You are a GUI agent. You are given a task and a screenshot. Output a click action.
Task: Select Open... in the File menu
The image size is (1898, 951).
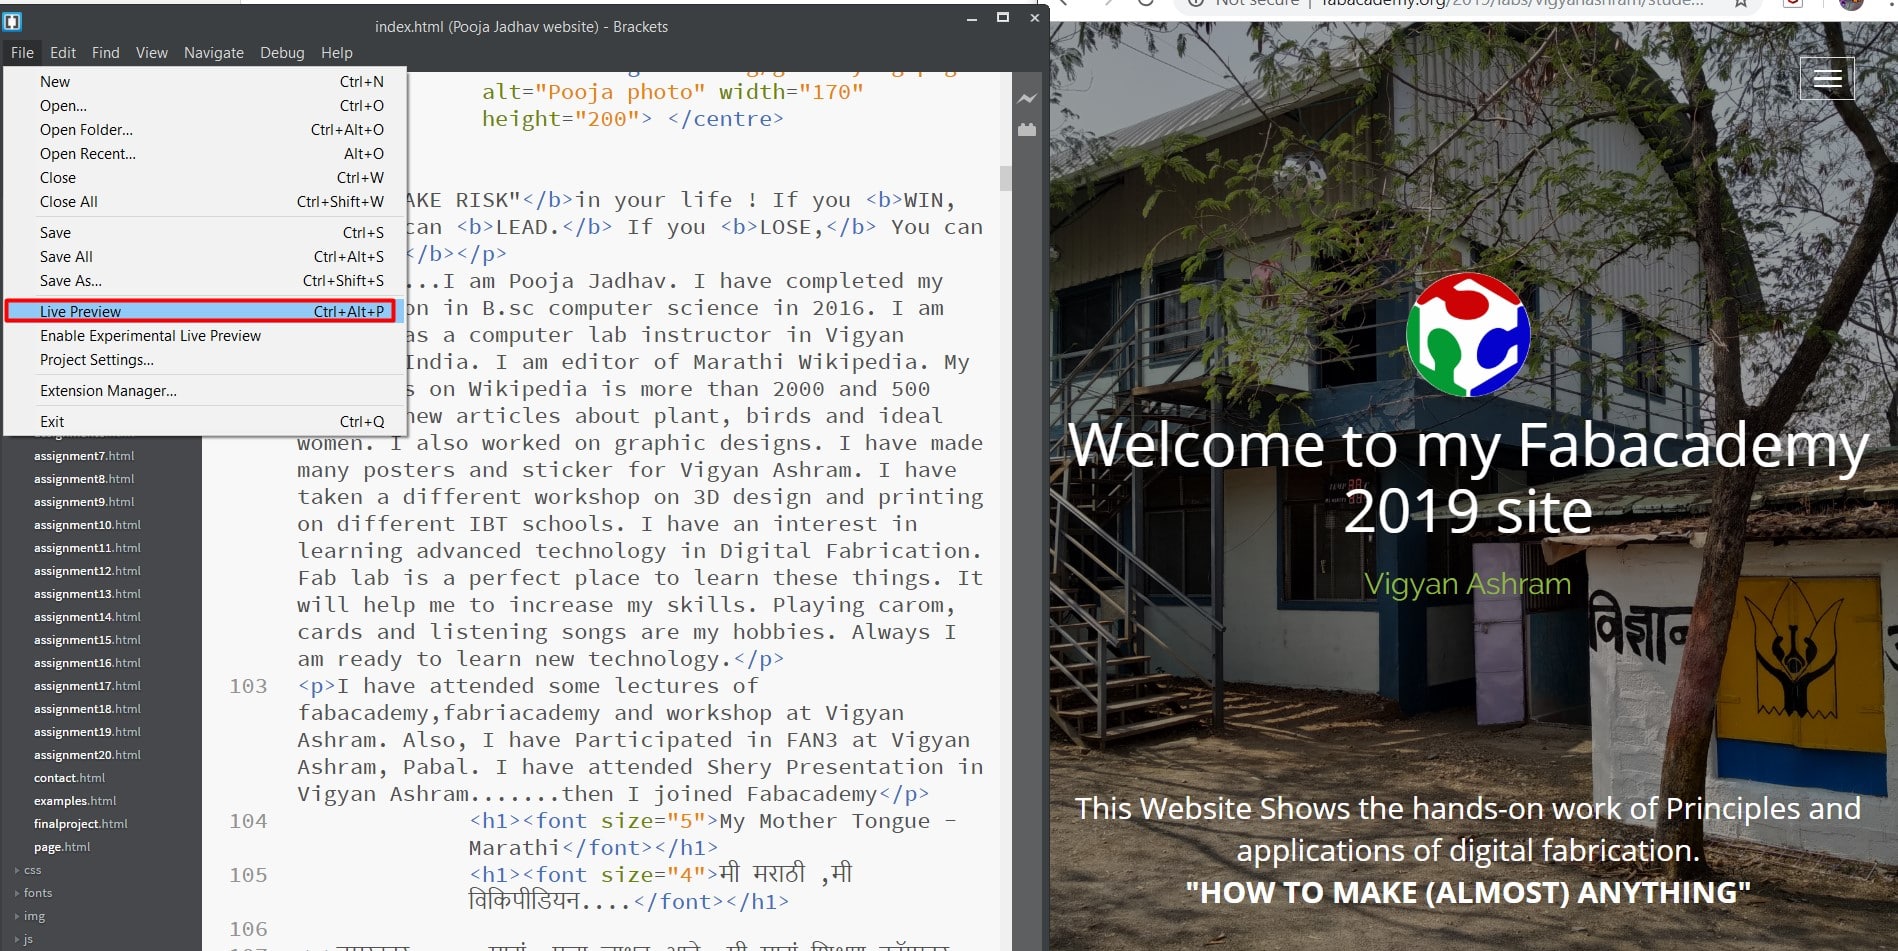205,106
